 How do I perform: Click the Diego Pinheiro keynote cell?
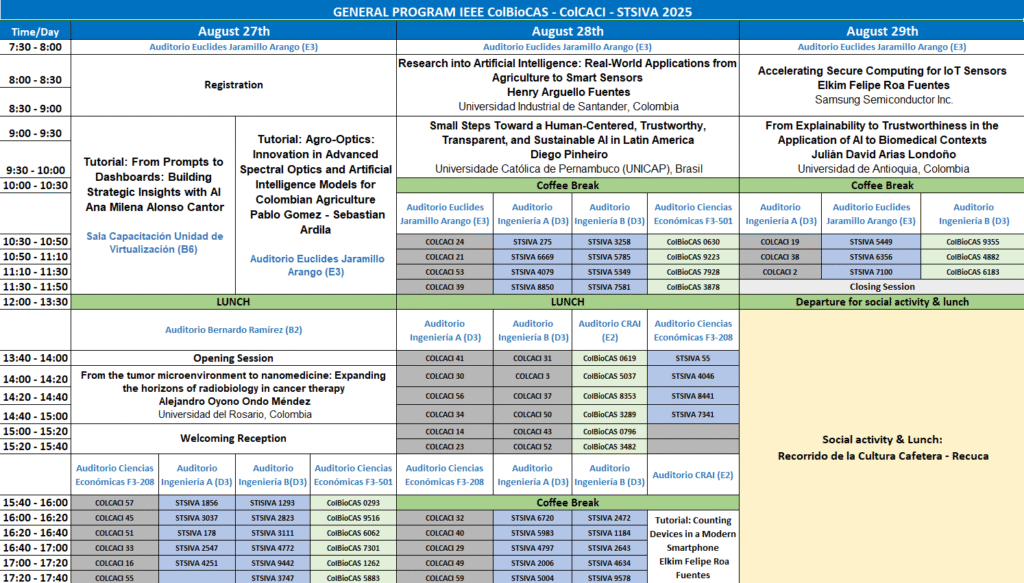coord(568,147)
